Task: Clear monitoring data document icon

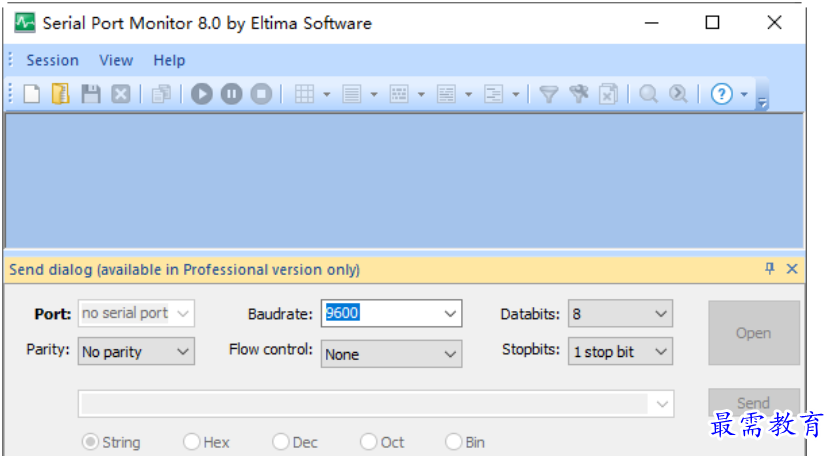Action: point(608,94)
